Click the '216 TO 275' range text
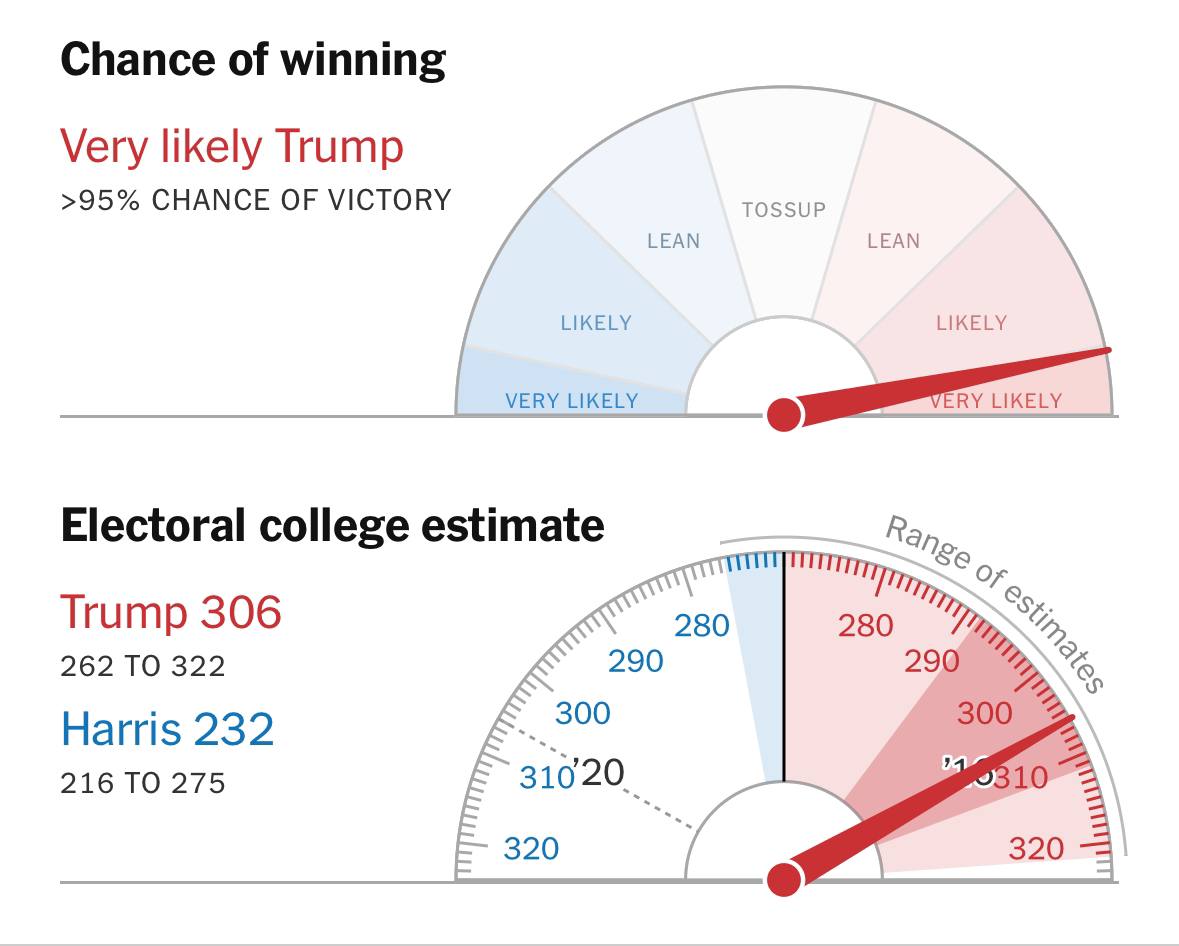 click(143, 784)
